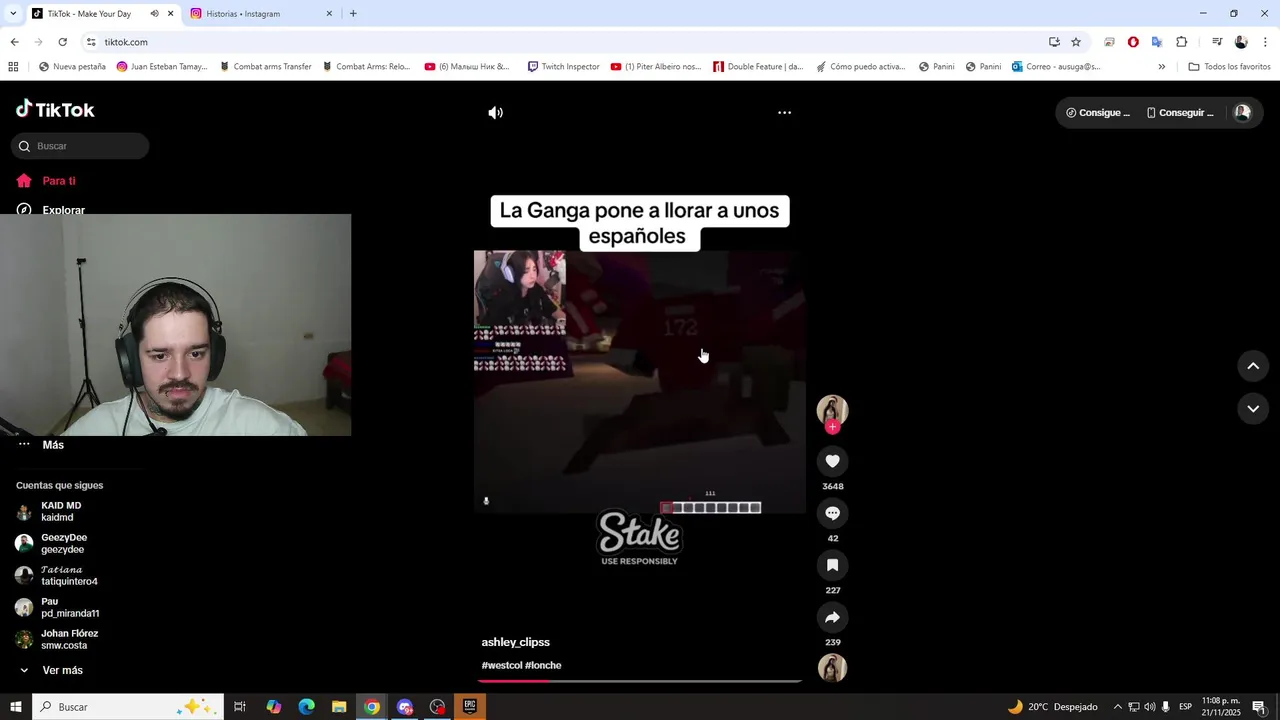Click the taskbar Buscar search box
Viewport: 1280px width, 720px height.
(127, 707)
